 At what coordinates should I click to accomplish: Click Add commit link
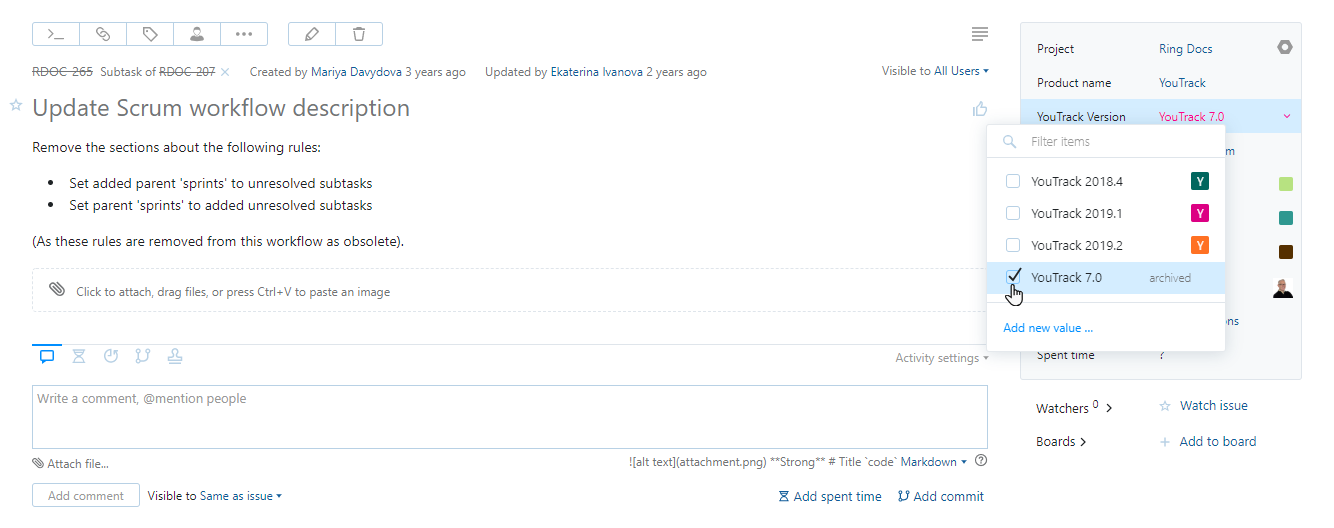point(941,496)
